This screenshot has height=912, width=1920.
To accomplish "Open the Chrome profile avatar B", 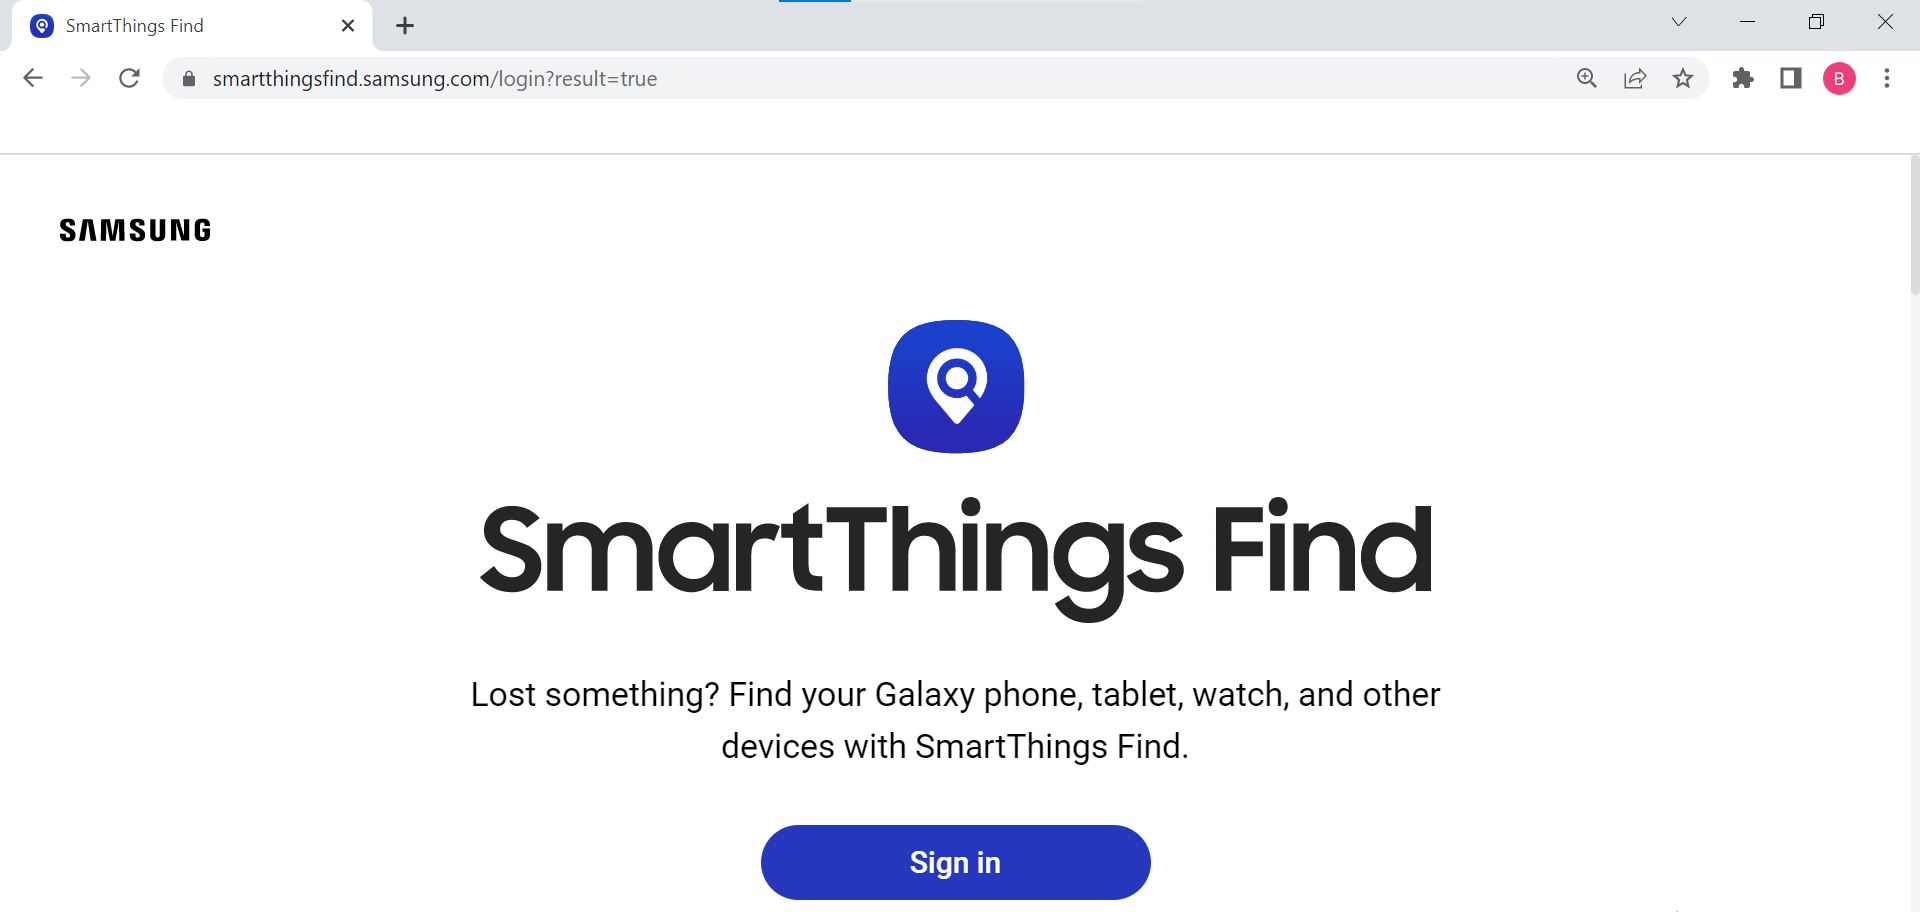I will coord(1839,78).
